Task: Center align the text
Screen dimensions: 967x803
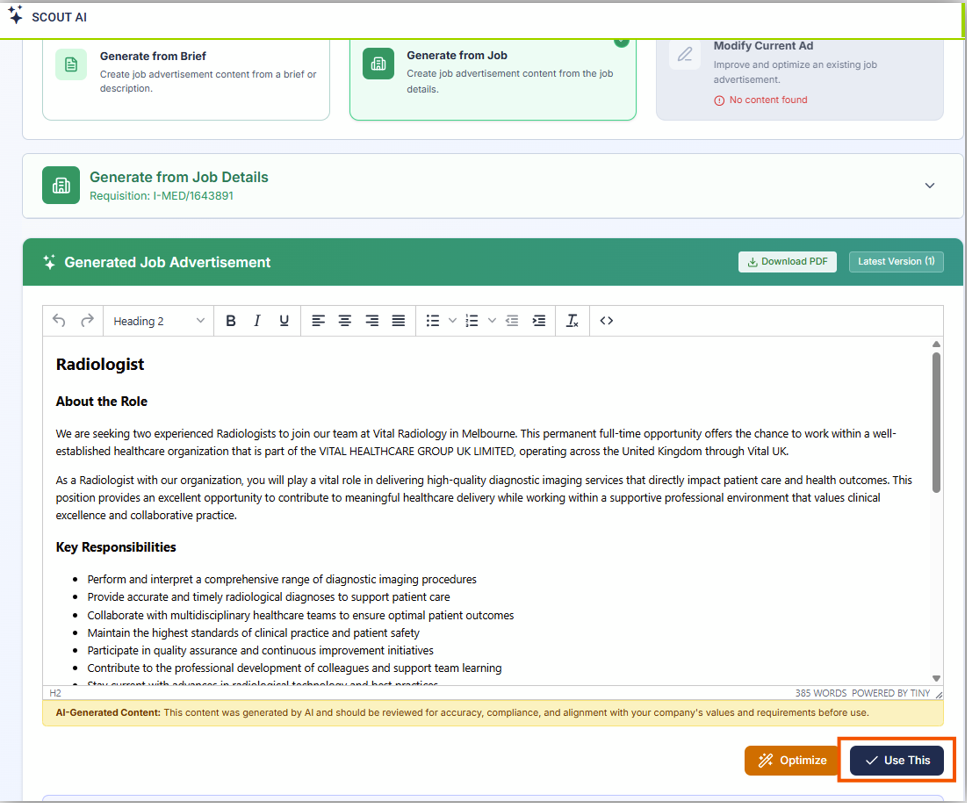Action: click(x=345, y=321)
